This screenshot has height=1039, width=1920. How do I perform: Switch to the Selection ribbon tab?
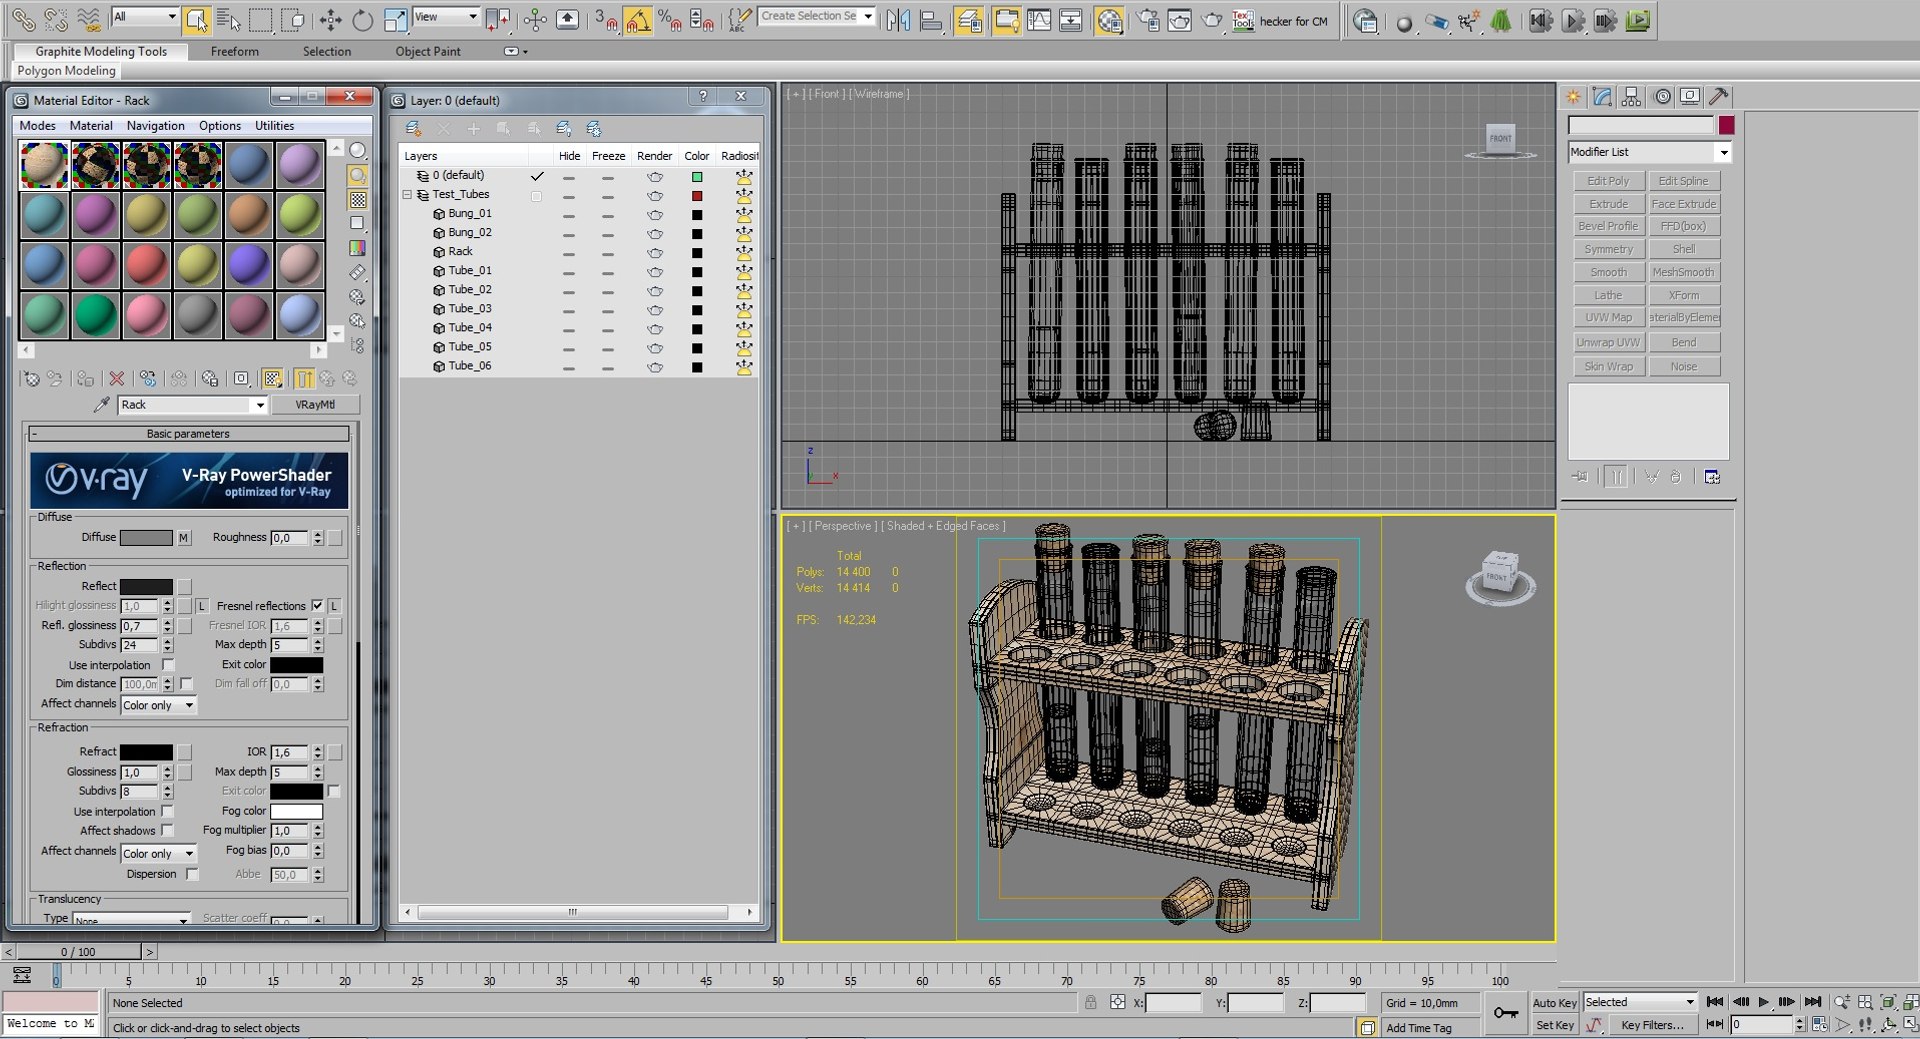327,51
